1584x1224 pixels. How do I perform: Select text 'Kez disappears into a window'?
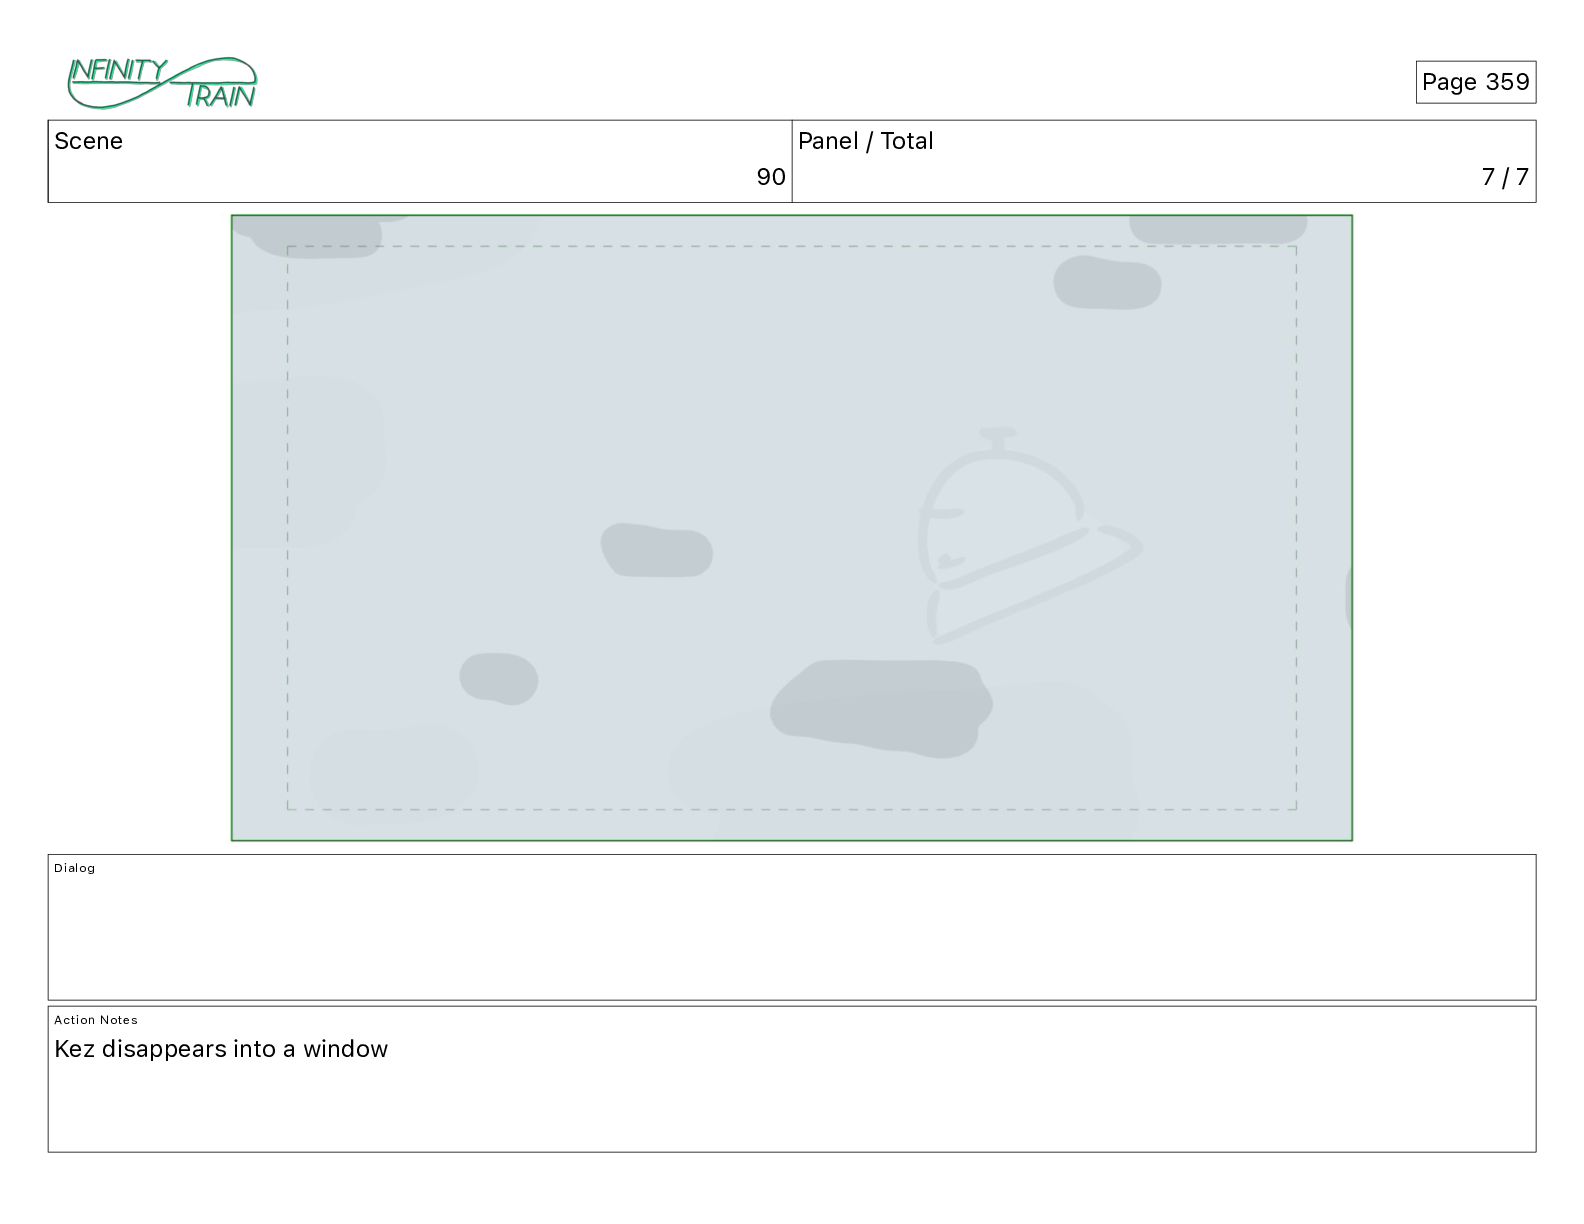tap(221, 1049)
